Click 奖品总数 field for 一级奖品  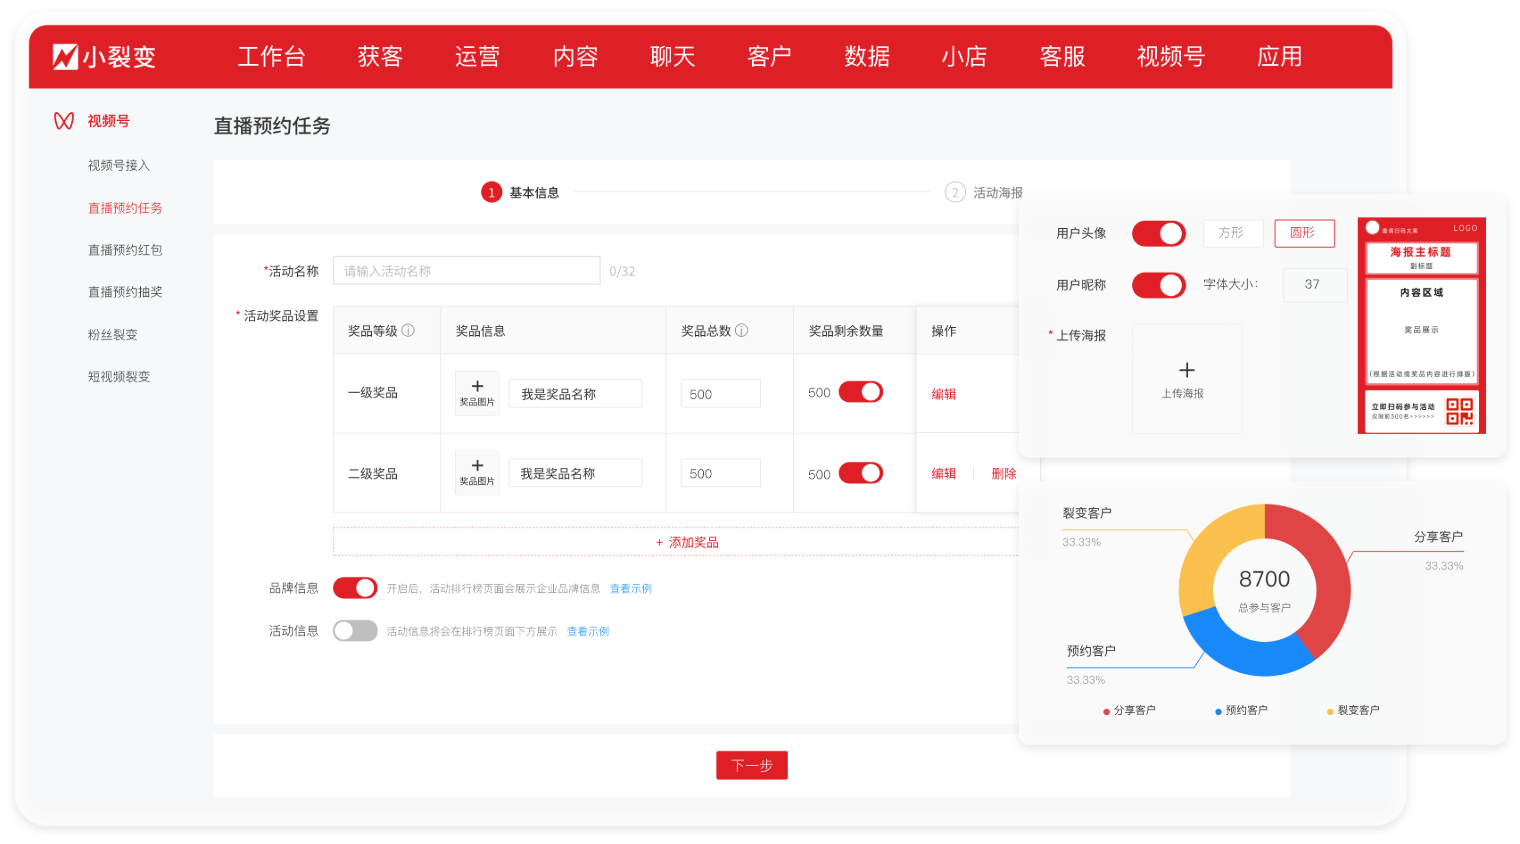[720, 394]
